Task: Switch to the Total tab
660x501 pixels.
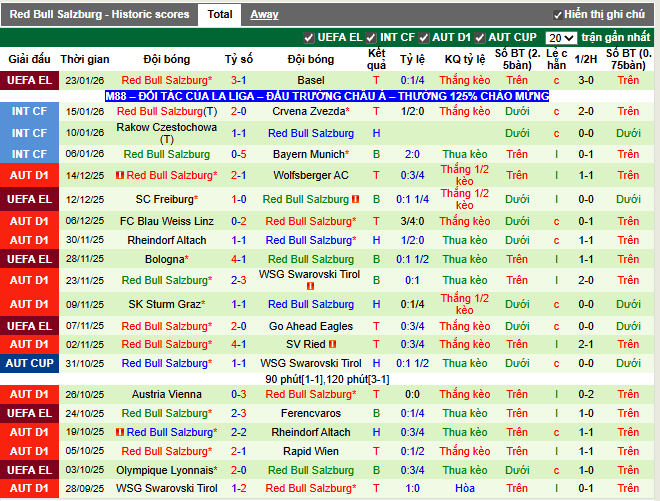Action: pos(220,14)
